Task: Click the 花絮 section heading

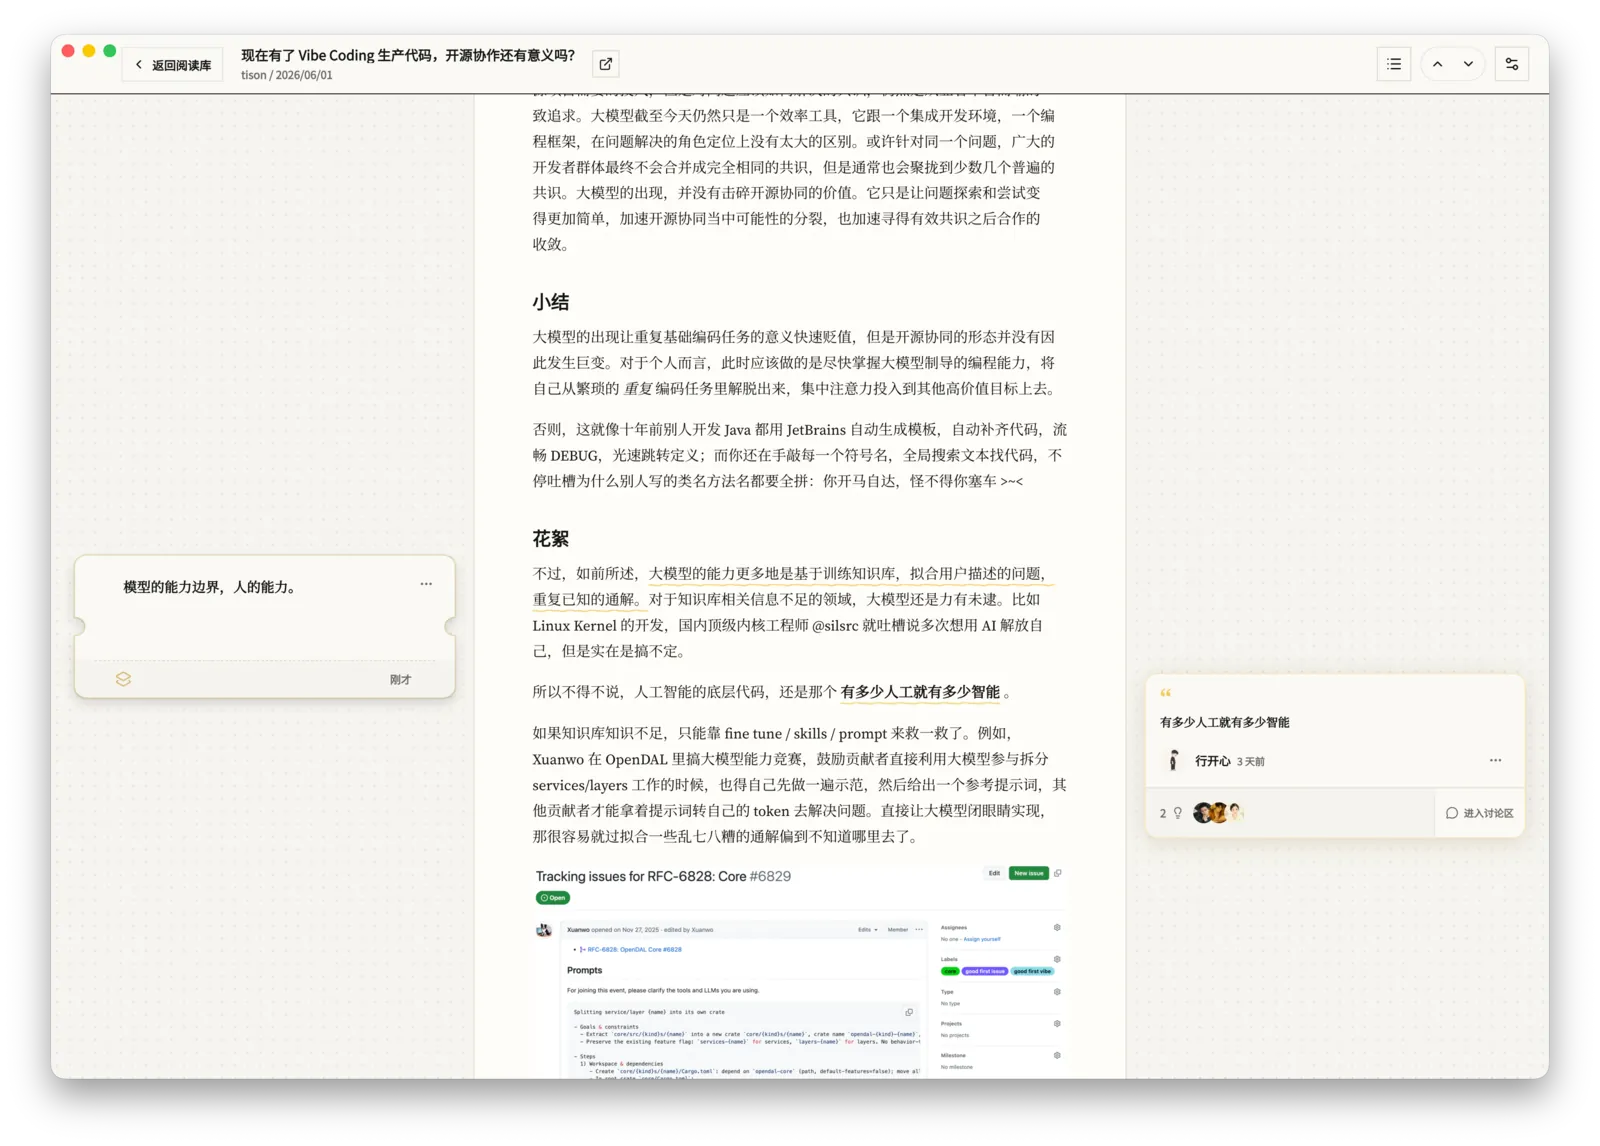Action: [550, 539]
